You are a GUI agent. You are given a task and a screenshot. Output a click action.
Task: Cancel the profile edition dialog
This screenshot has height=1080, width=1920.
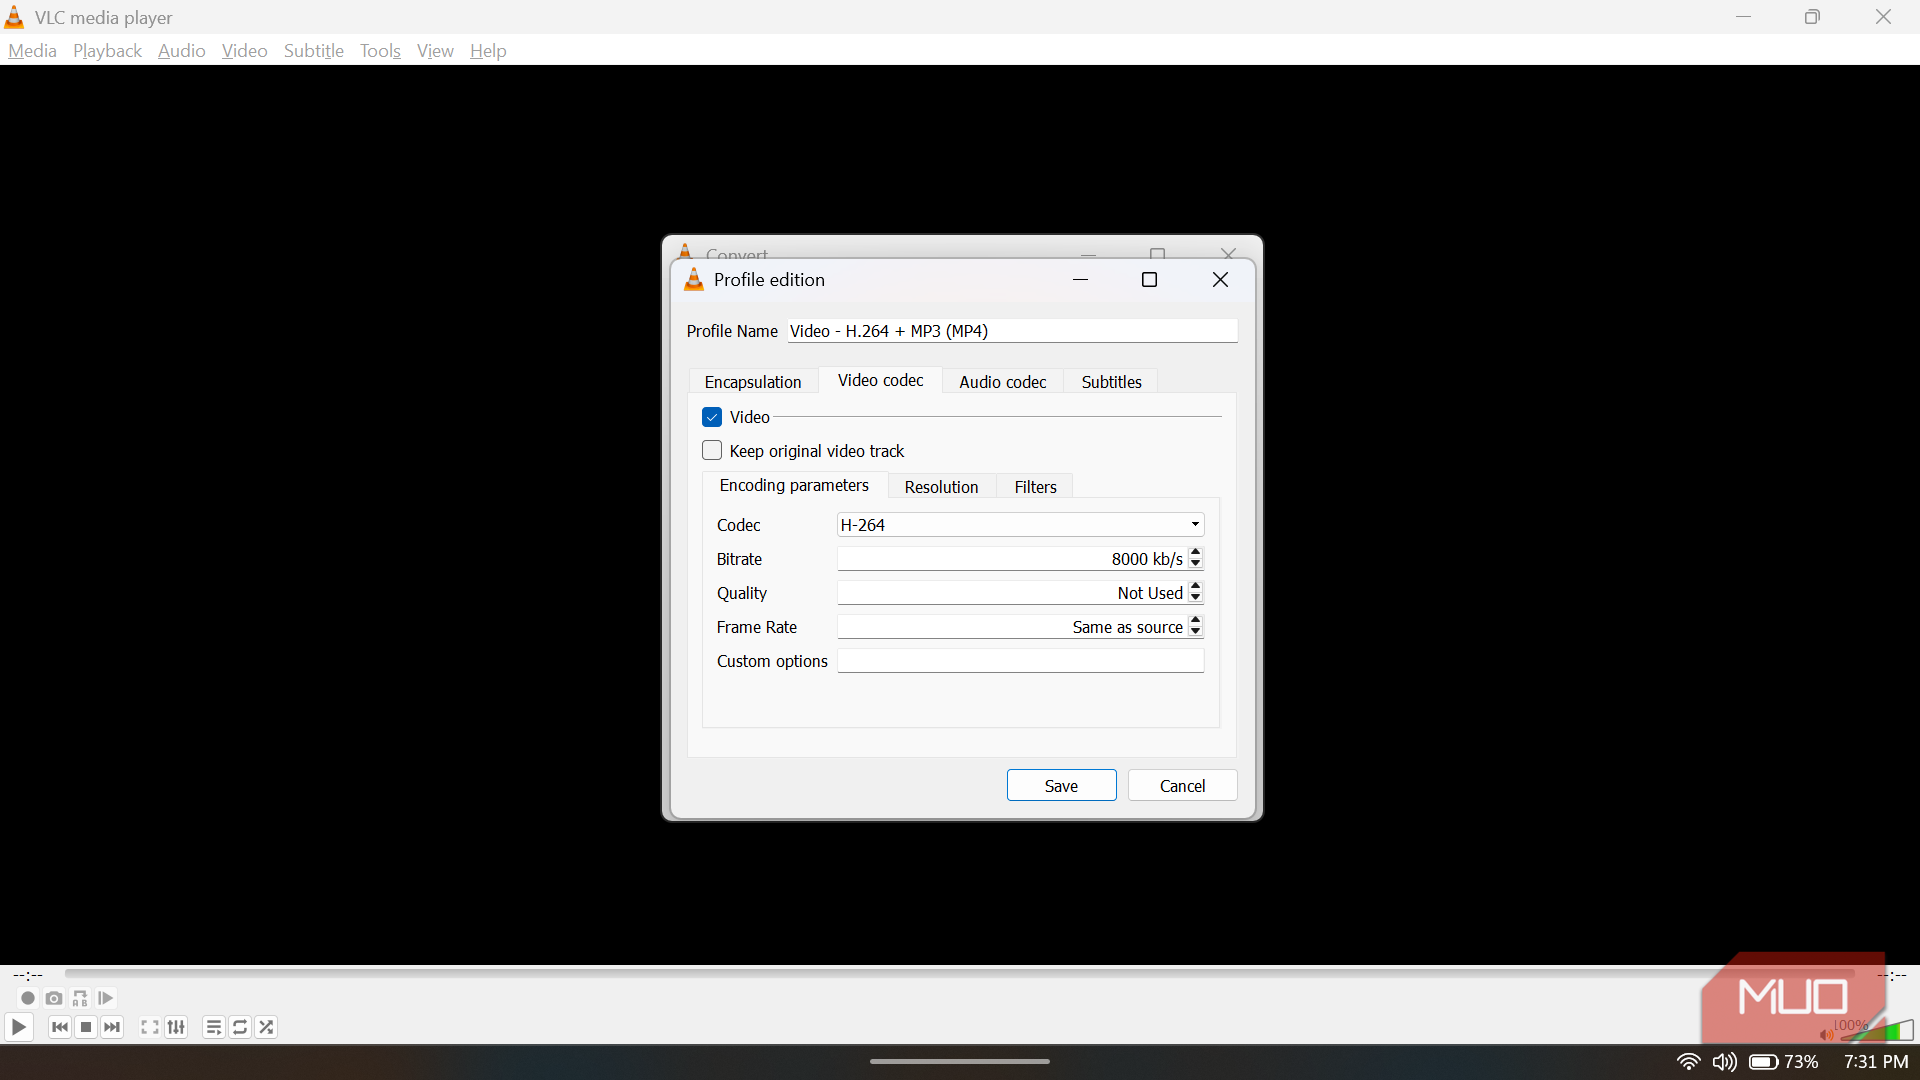click(1182, 786)
